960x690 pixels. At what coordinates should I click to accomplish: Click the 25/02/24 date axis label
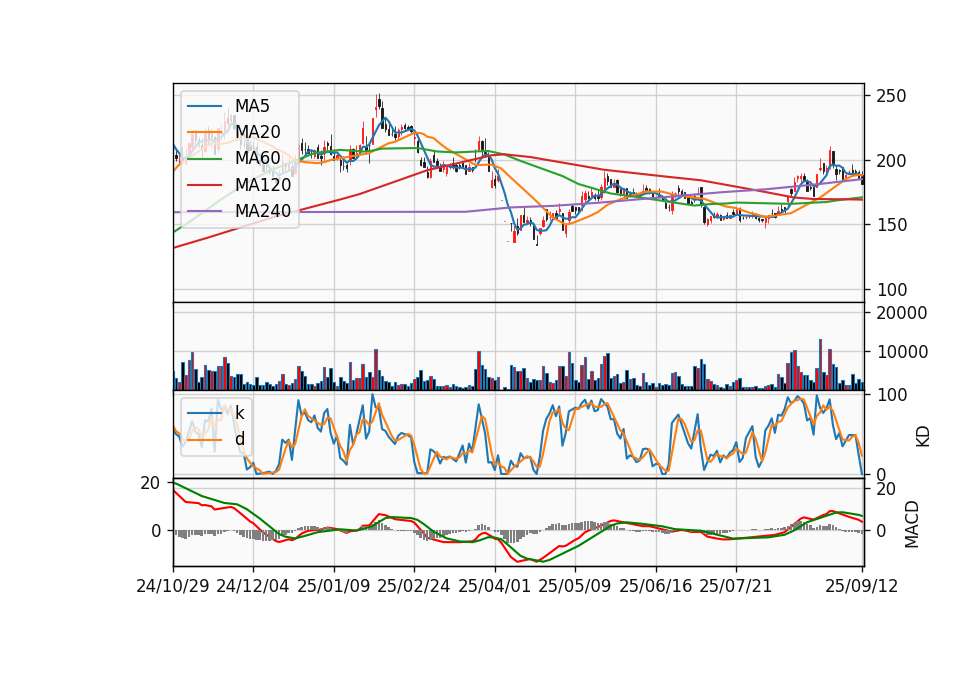coord(414,586)
